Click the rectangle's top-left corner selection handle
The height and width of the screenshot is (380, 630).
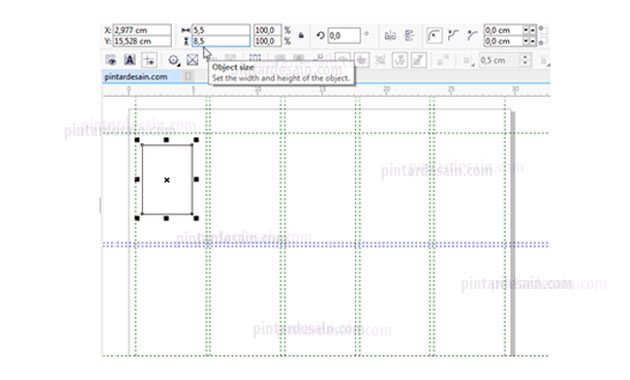click(137, 140)
